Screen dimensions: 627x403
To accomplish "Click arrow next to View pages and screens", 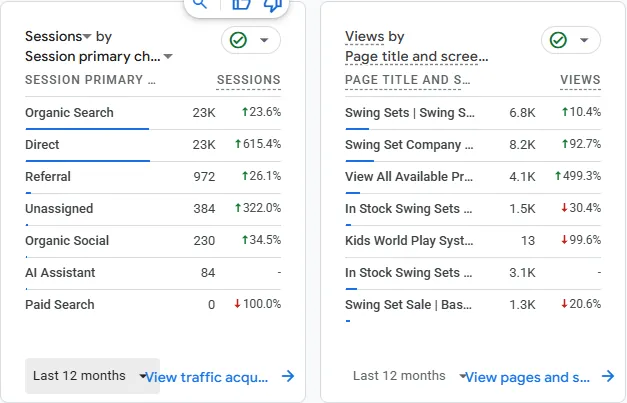I will [608, 376].
